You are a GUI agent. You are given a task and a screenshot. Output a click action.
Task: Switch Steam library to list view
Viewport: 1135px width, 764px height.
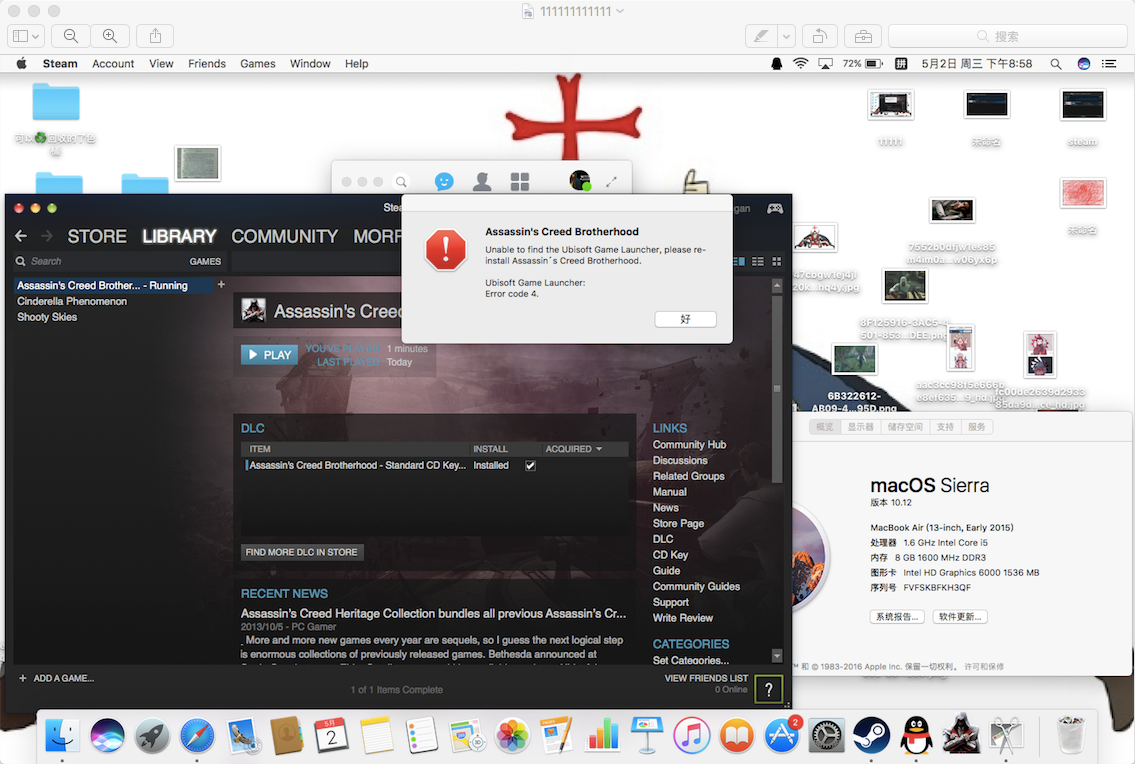point(758,261)
